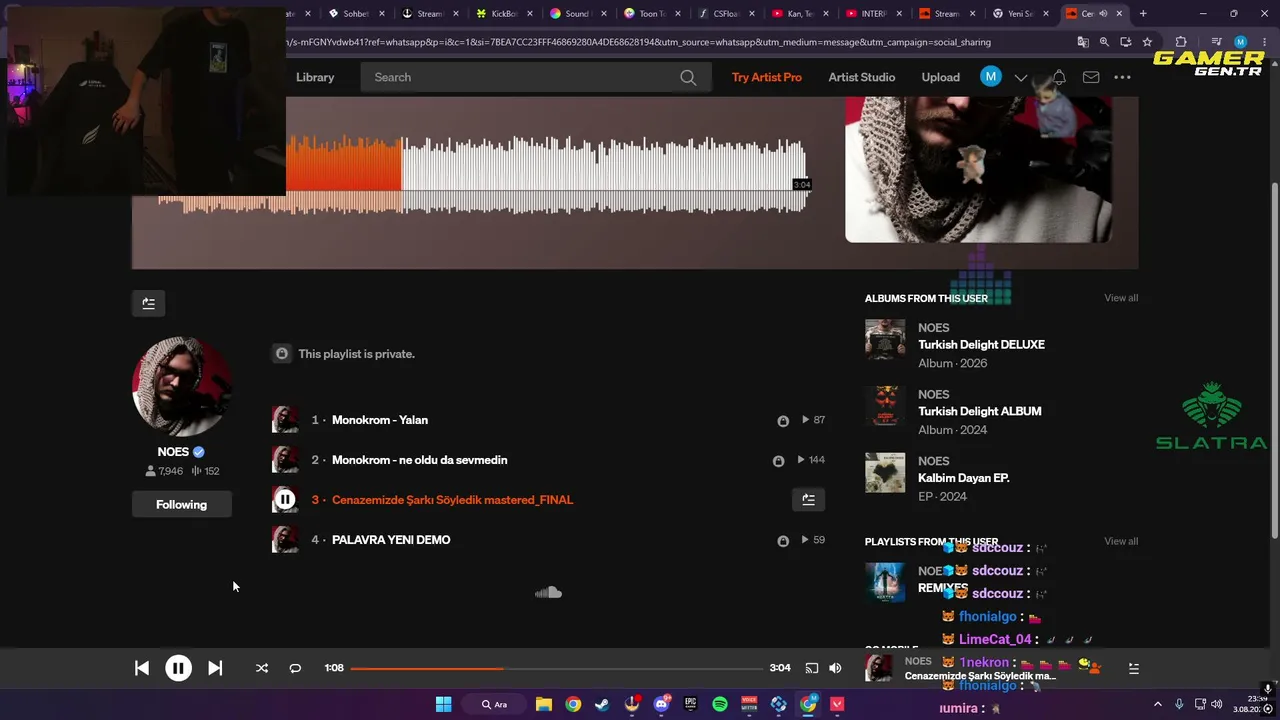This screenshot has height=720, width=1280.
Task: Open Turkish Delight DELUXE album
Action: click(x=982, y=345)
